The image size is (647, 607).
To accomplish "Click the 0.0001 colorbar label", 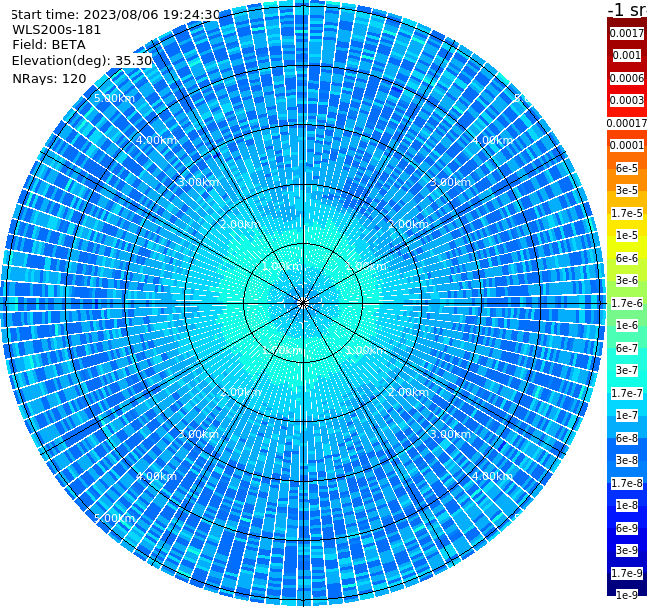I will coord(627,145).
